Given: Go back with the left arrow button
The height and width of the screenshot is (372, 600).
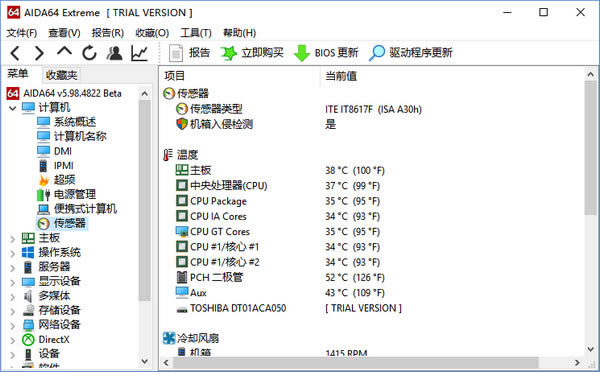Looking at the screenshot, I should click(15, 53).
